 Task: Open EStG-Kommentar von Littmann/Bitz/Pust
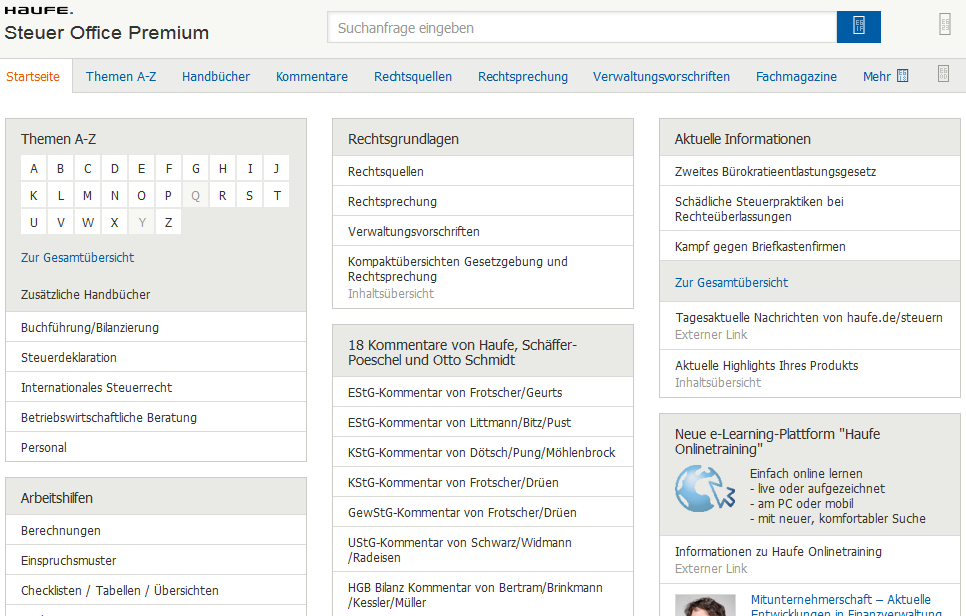[x=483, y=423]
